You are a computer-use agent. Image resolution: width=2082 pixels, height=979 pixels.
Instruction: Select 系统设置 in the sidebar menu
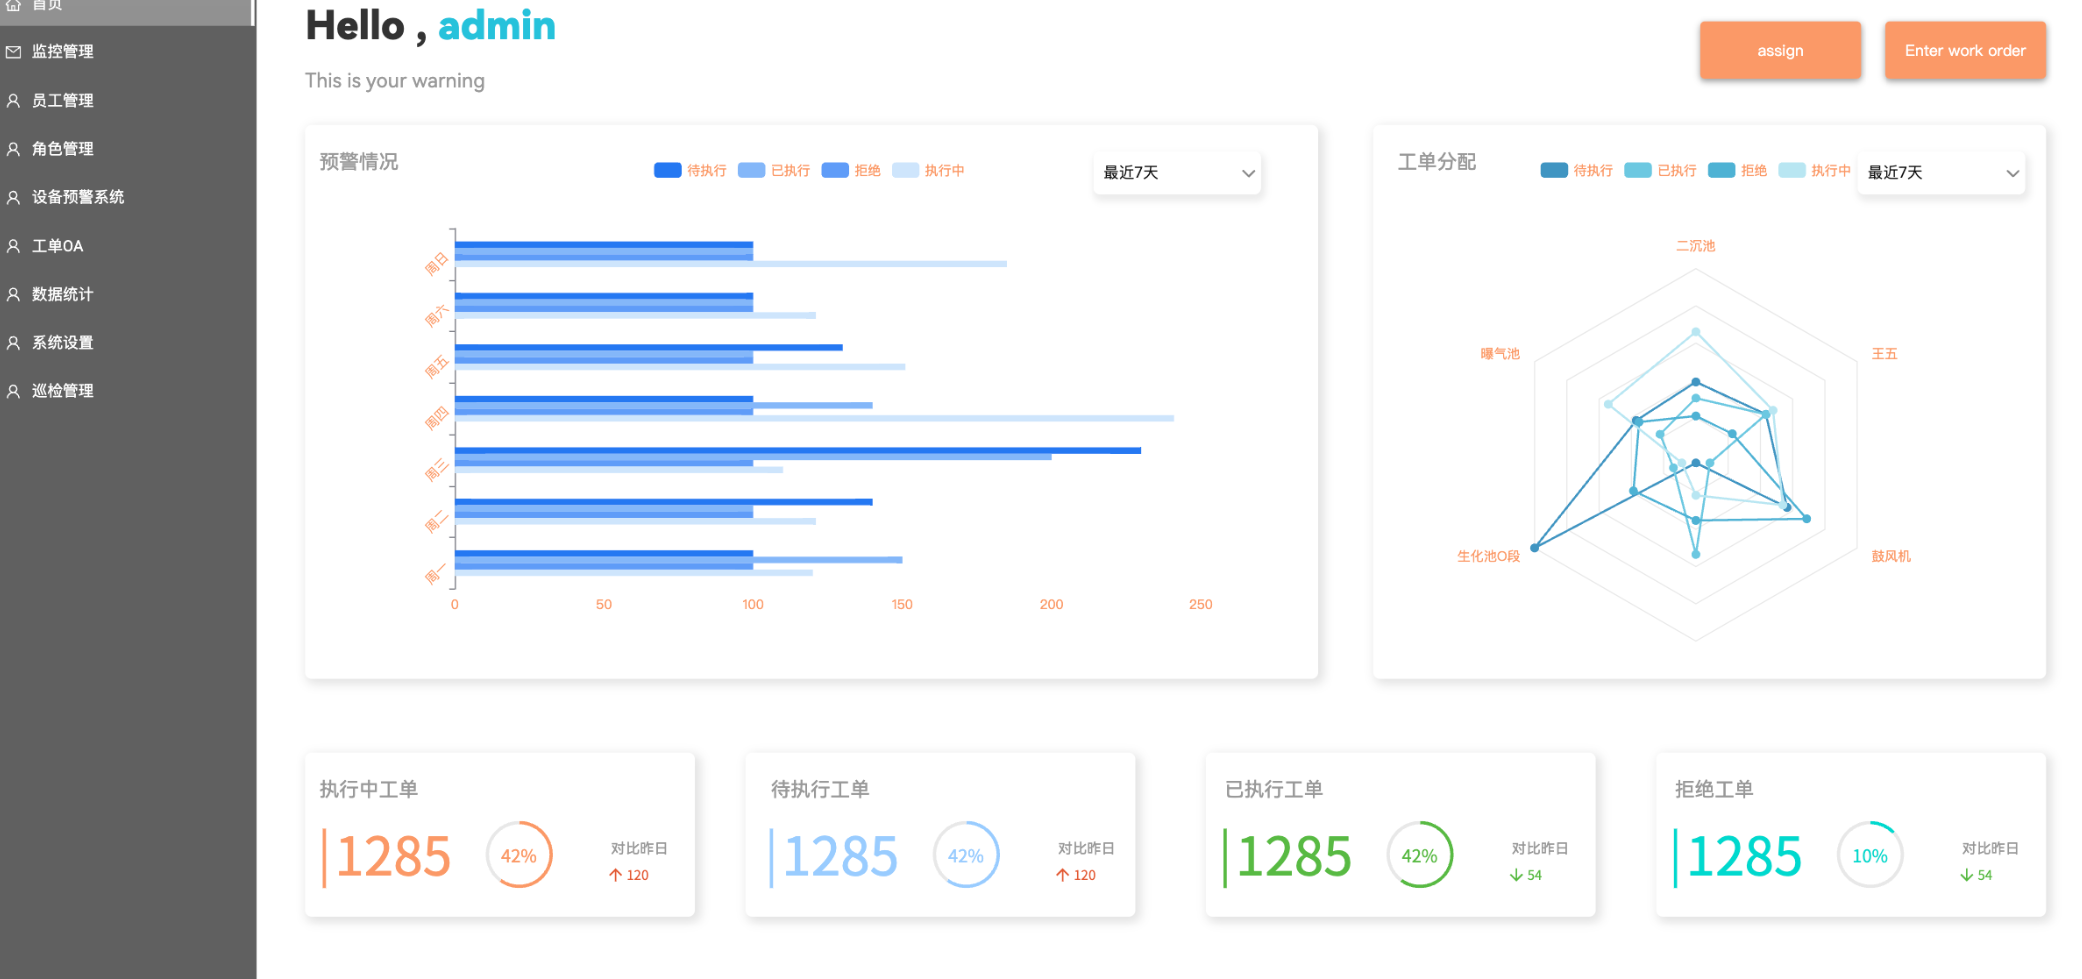point(62,343)
